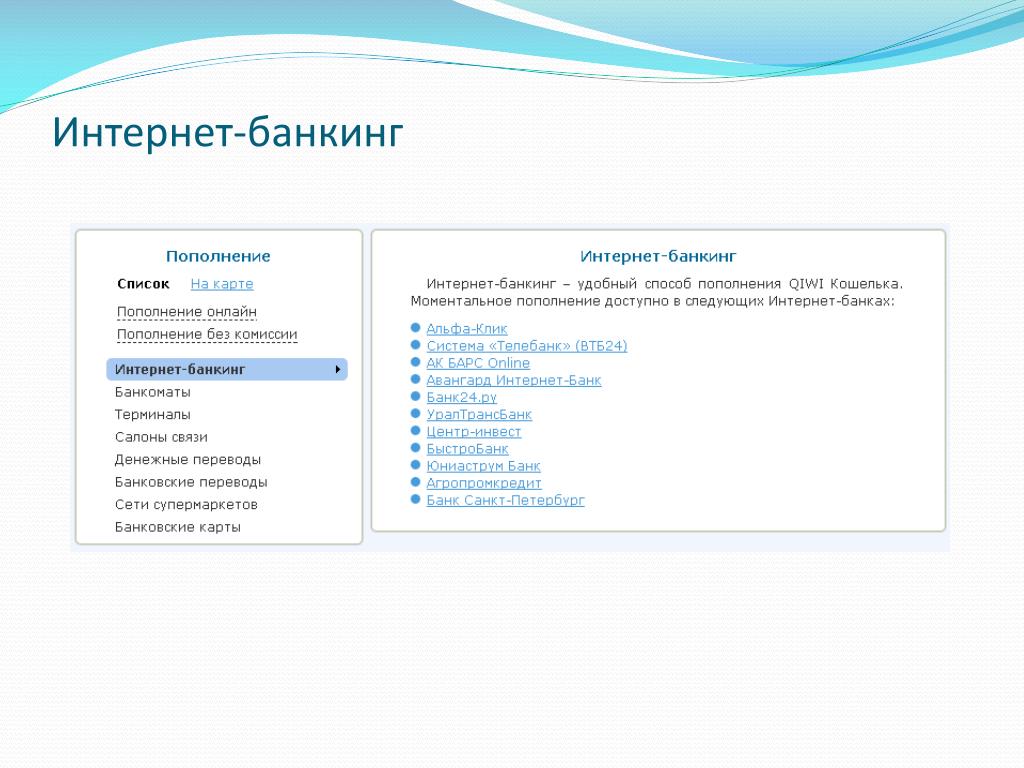Click the bullet beside Банк Санкт-Петербург
Image resolution: width=1024 pixels, height=768 pixels.
415,499
